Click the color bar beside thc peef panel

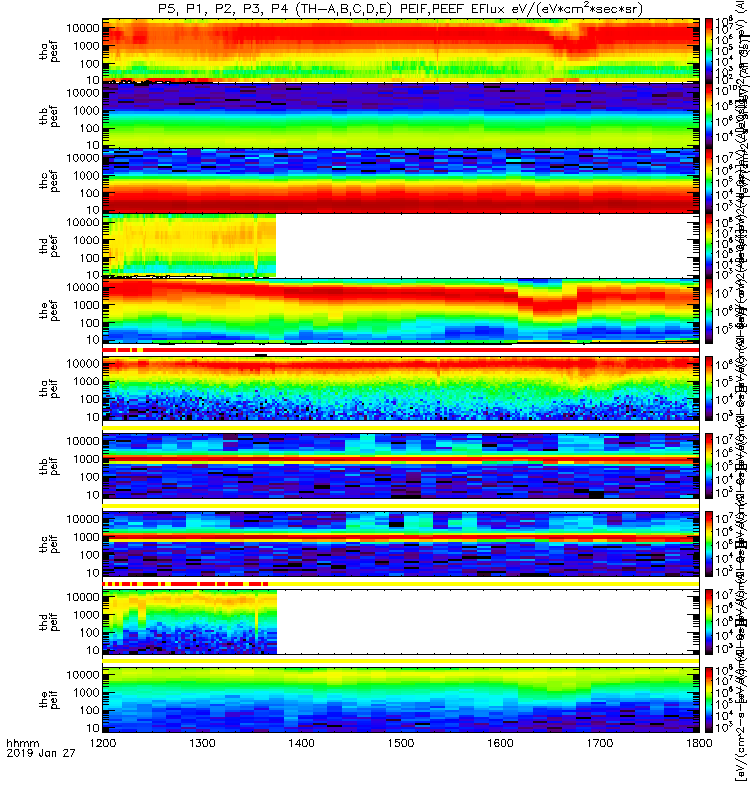709,181
